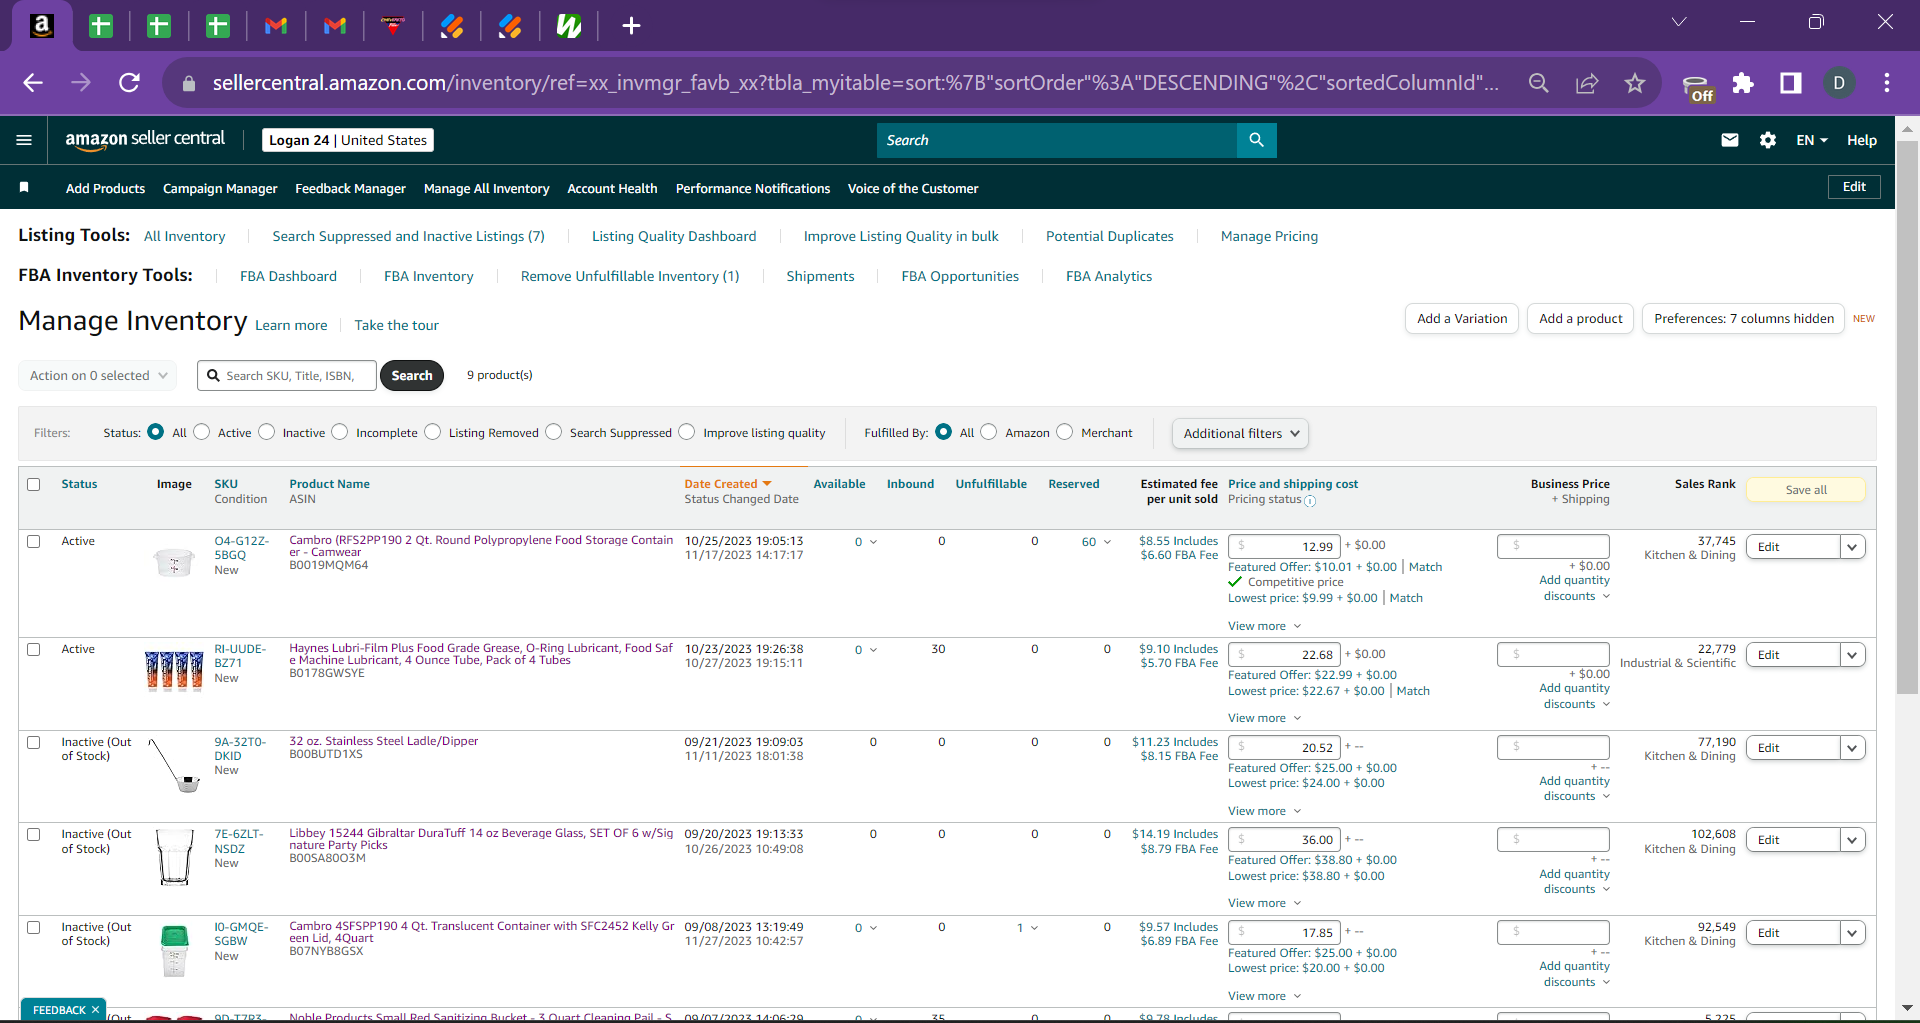Open Feedback Manager menu item
Screen dimensions: 1920x1023
click(x=350, y=188)
